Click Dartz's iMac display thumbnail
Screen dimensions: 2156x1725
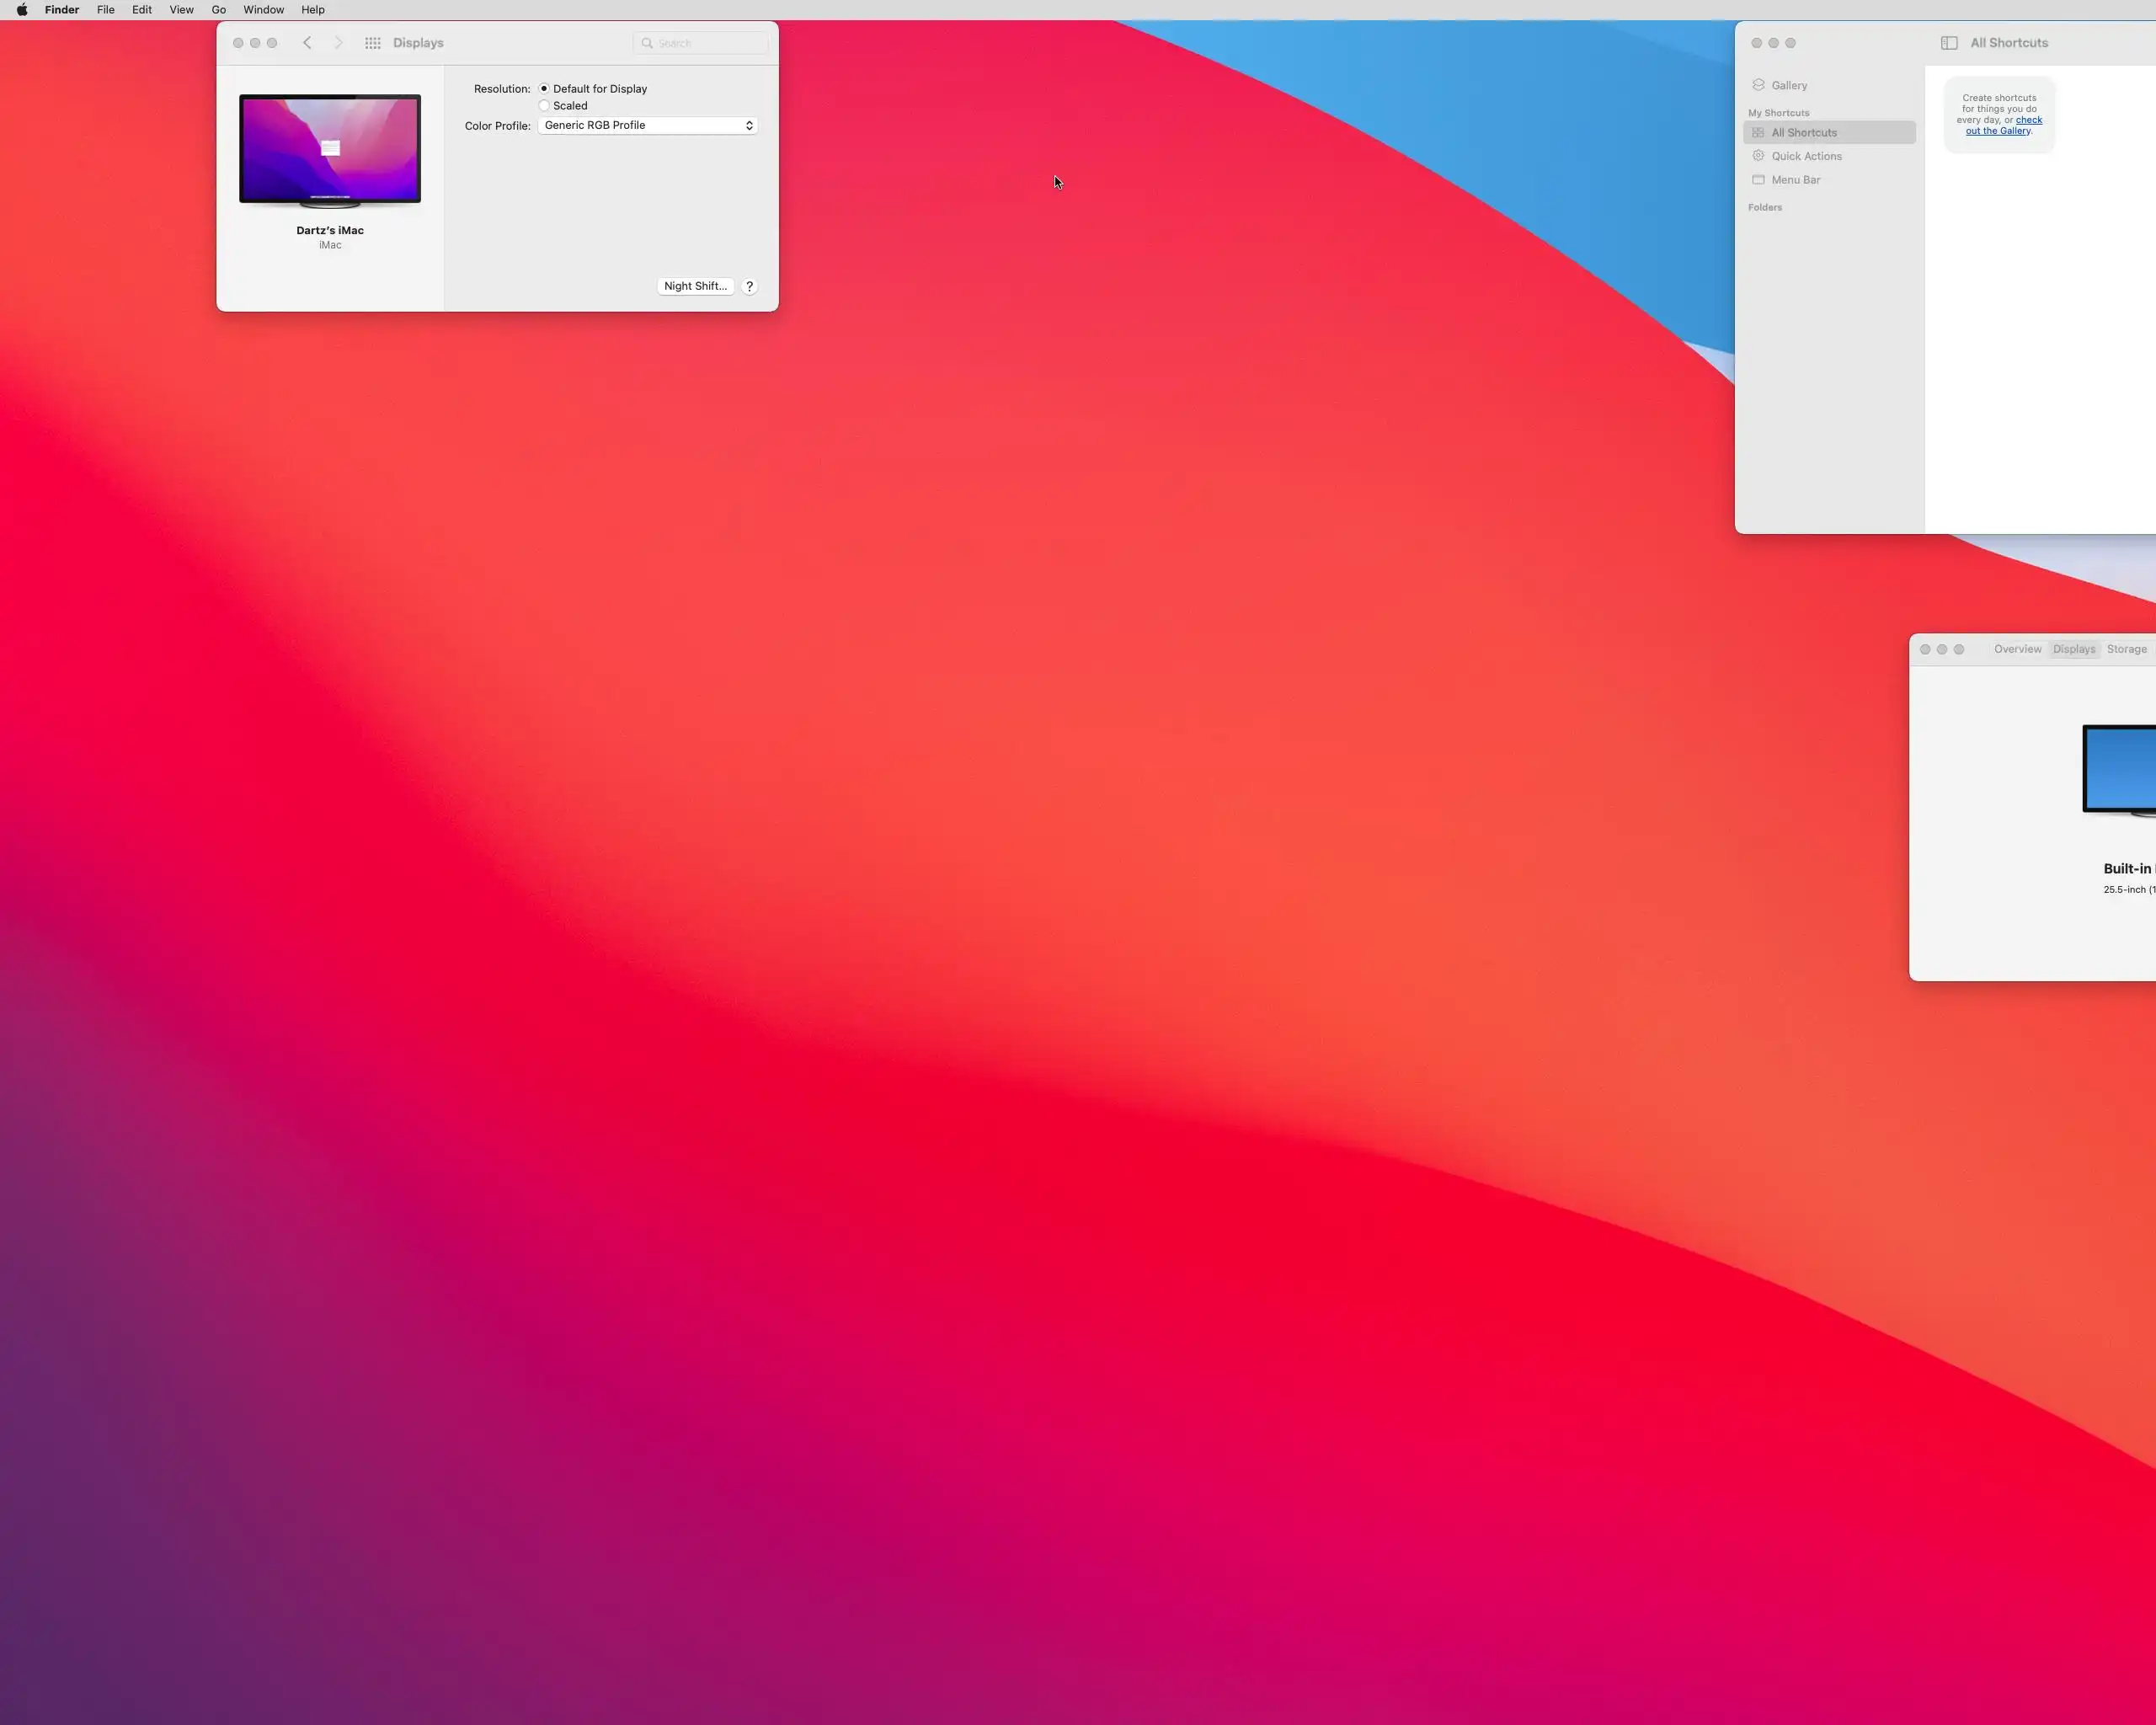(330, 151)
